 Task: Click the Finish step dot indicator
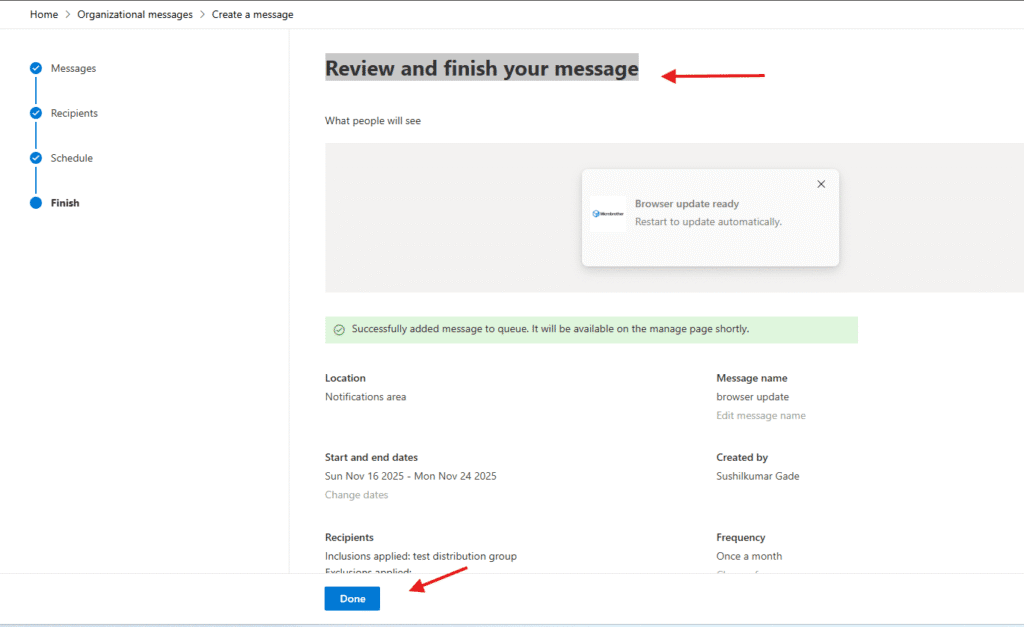(x=36, y=203)
